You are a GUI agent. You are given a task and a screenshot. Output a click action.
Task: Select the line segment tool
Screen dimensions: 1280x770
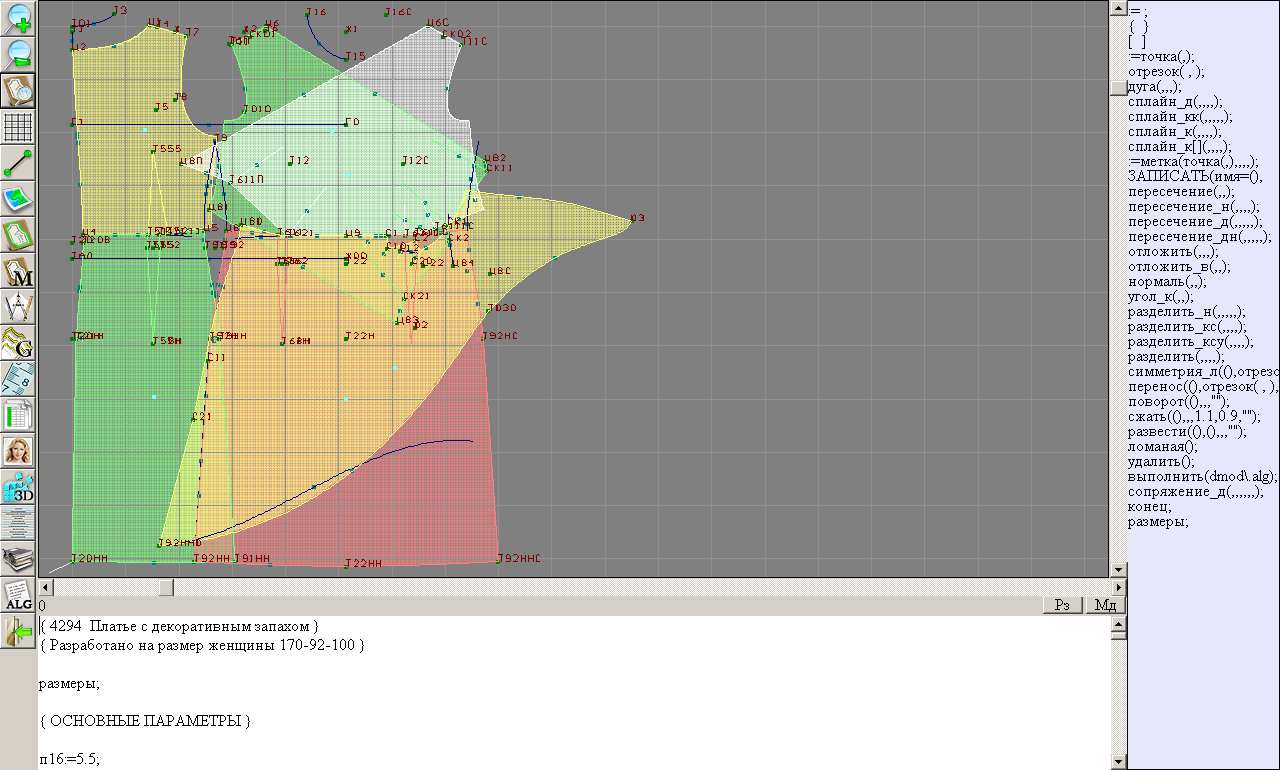(x=19, y=163)
